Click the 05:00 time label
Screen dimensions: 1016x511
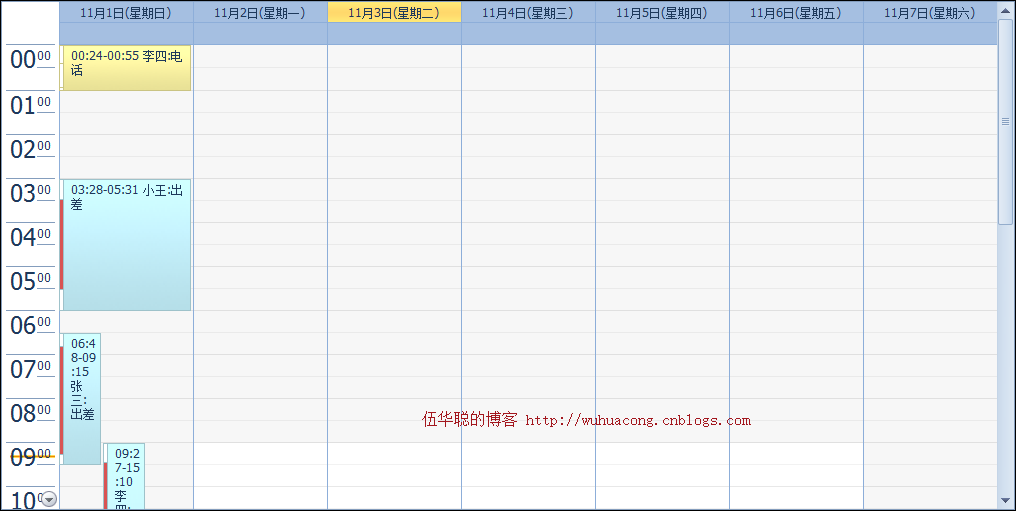[x=30, y=281]
